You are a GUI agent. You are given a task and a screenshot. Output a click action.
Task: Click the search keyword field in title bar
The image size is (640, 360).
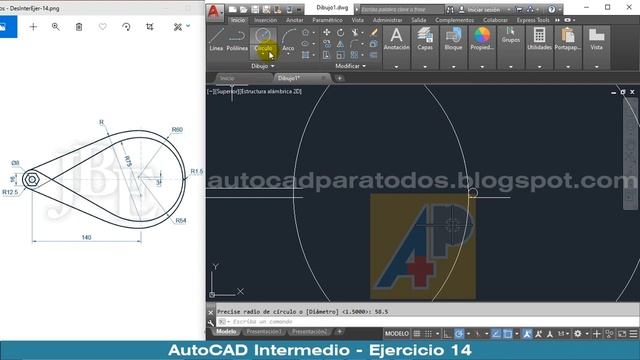click(401, 9)
